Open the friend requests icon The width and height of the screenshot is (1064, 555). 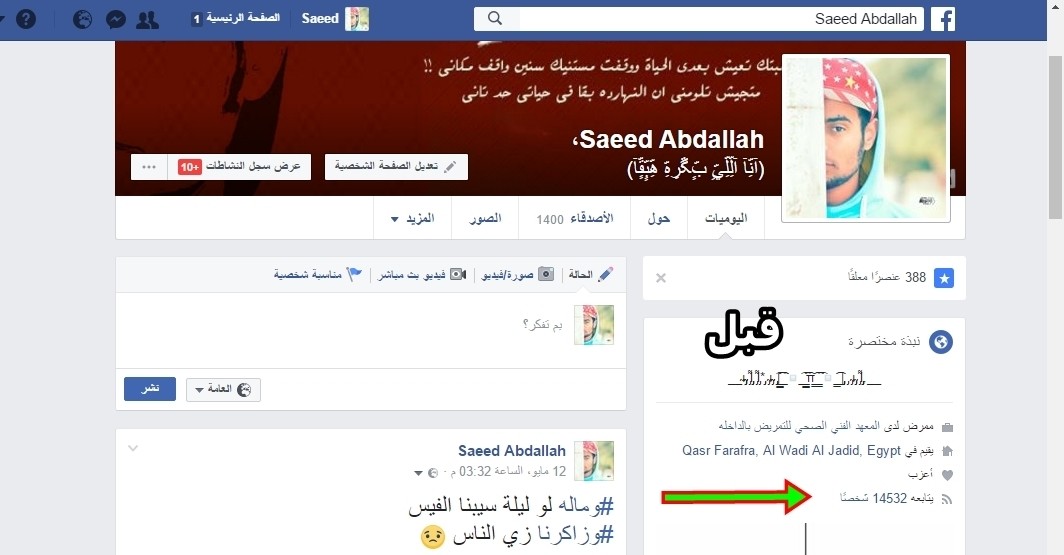(x=147, y=20)
